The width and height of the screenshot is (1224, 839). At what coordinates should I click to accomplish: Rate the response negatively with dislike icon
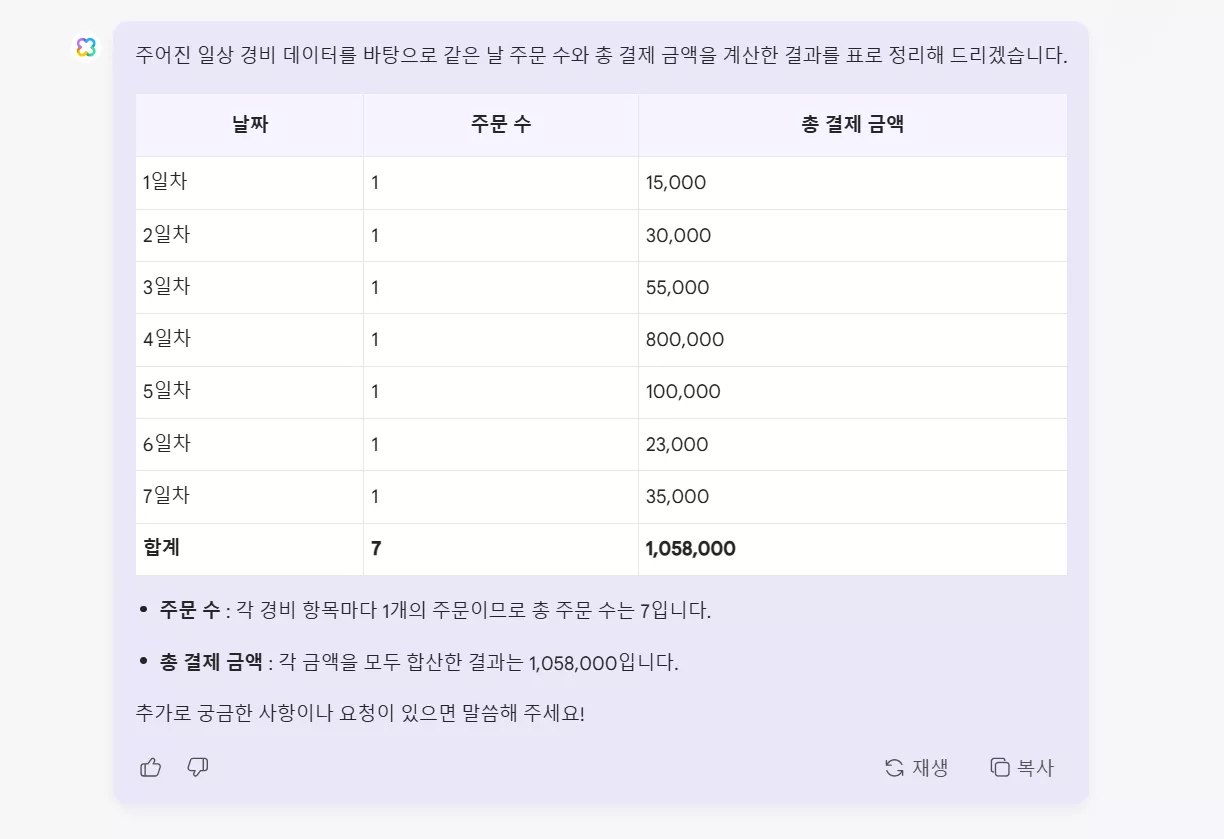point(197,766)
